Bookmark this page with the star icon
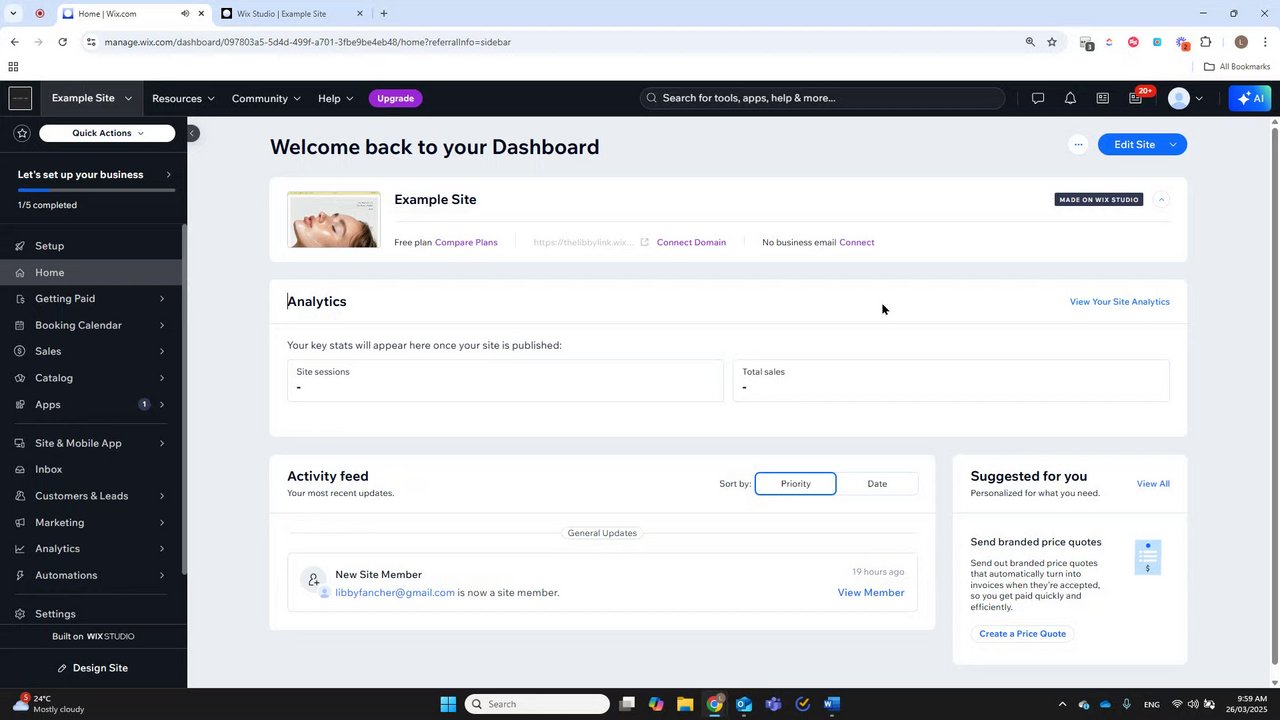The height and width of the screenshot is (720, 1280). click(1052, 42)
